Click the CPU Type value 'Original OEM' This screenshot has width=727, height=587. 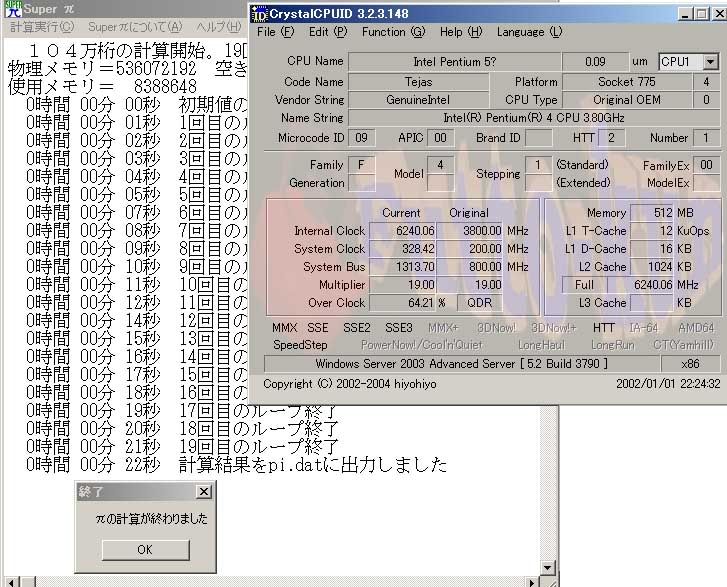tap(627, 100)
